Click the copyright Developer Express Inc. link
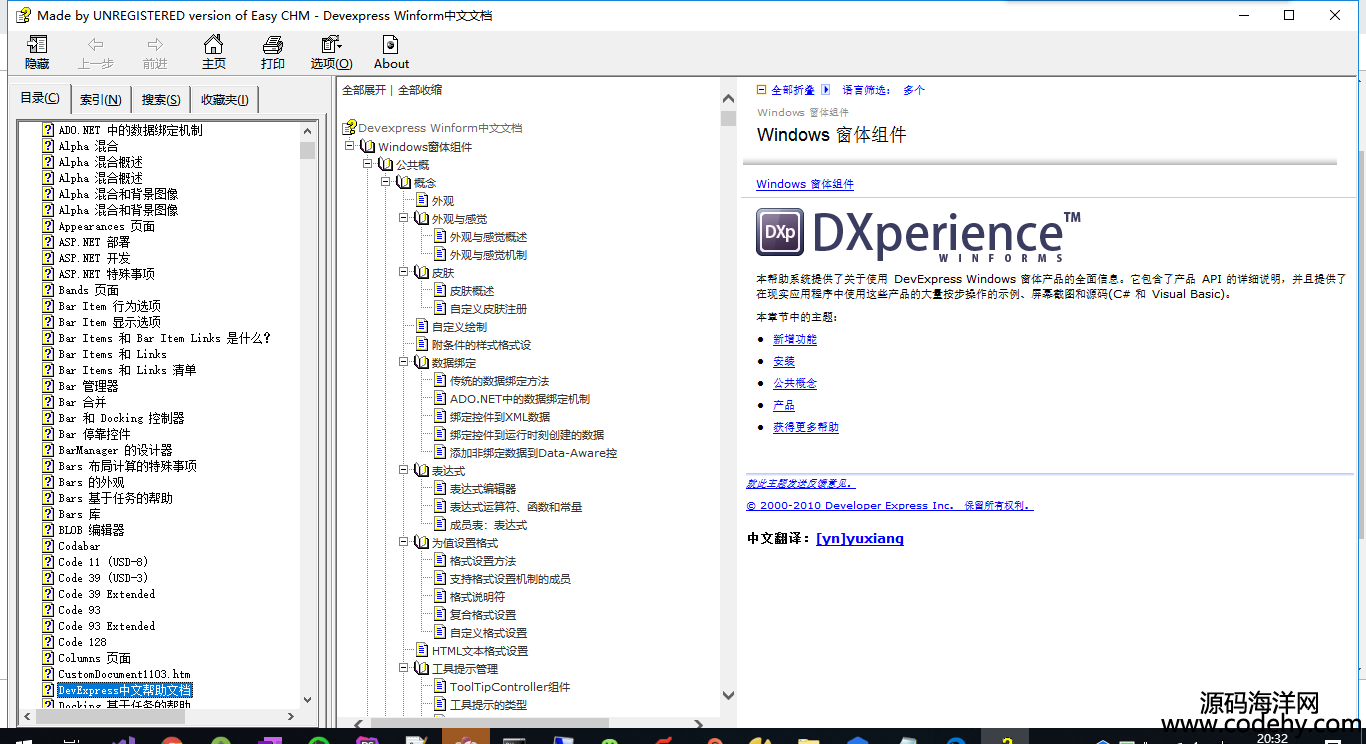The width and height of the screenshot is (1366, 744). click(x=890, y=506)
